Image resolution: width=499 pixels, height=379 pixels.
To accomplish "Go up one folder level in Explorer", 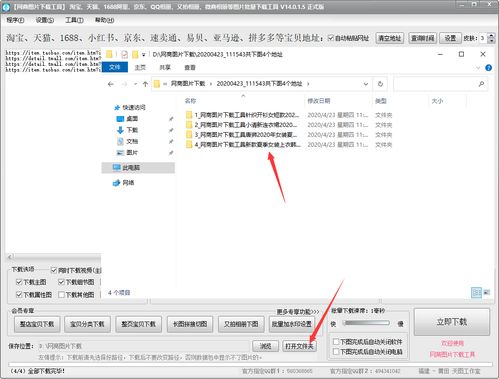I will click(145, 84).
